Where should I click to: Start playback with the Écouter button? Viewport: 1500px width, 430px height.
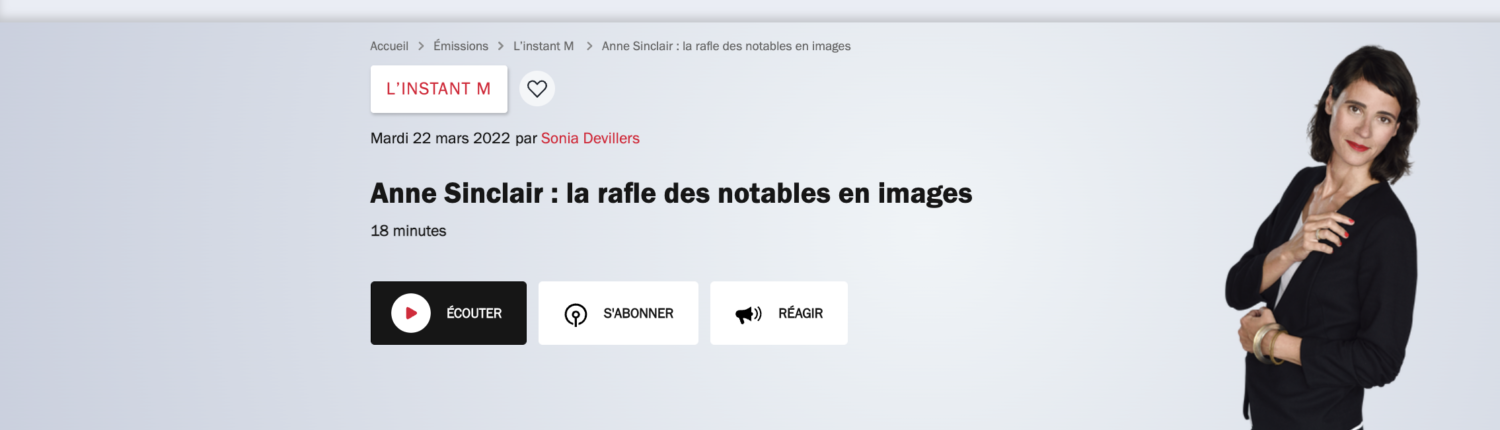tap(448, 313)
